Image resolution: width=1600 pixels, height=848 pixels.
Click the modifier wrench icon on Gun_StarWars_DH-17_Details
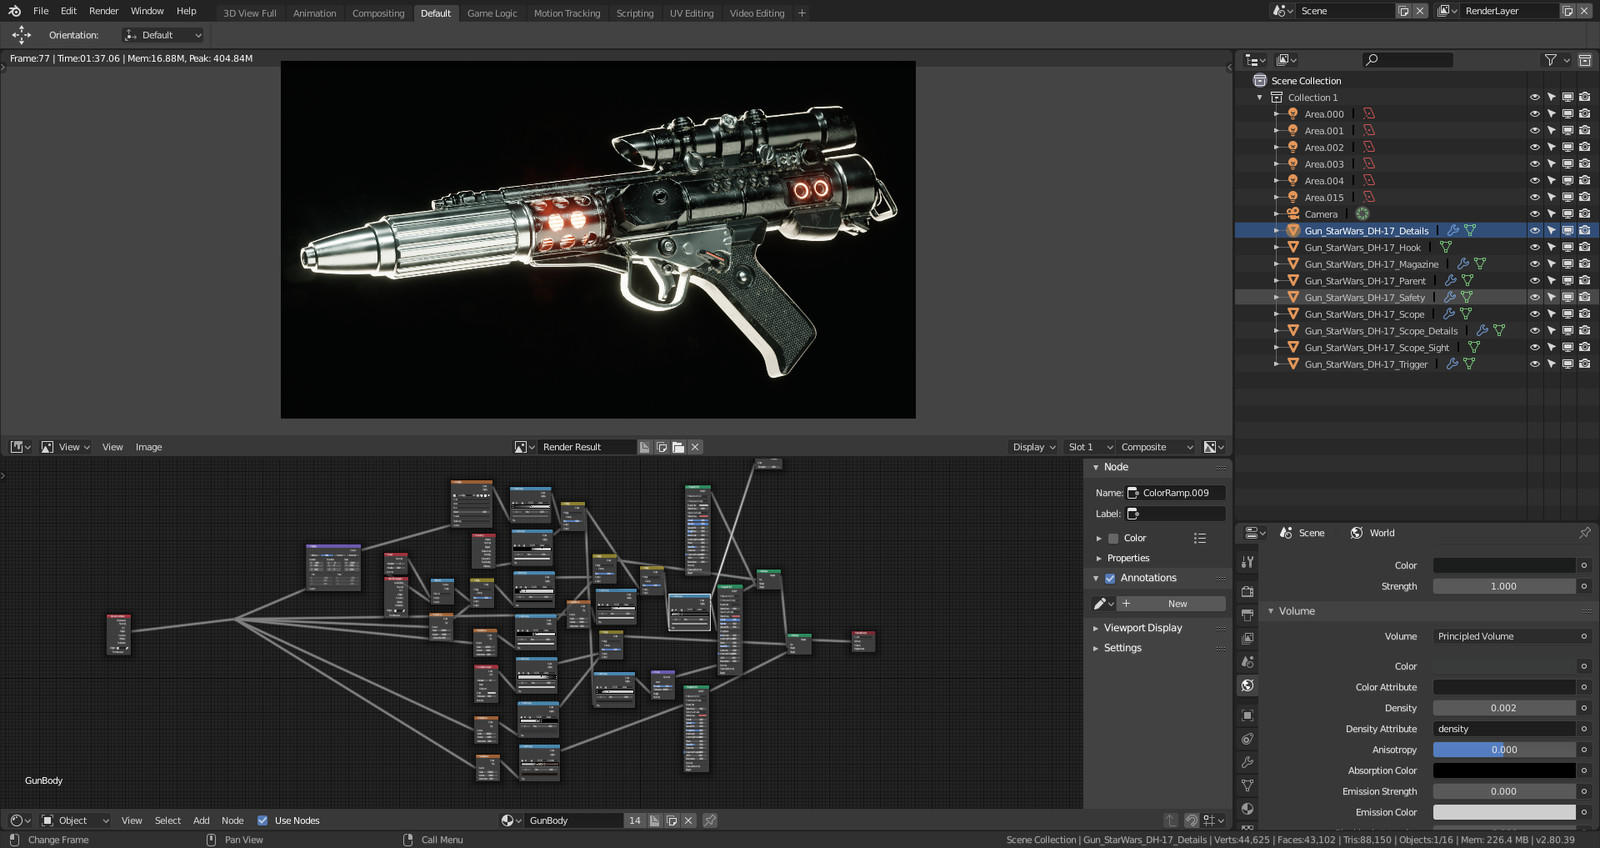[x=1453, y=231]
